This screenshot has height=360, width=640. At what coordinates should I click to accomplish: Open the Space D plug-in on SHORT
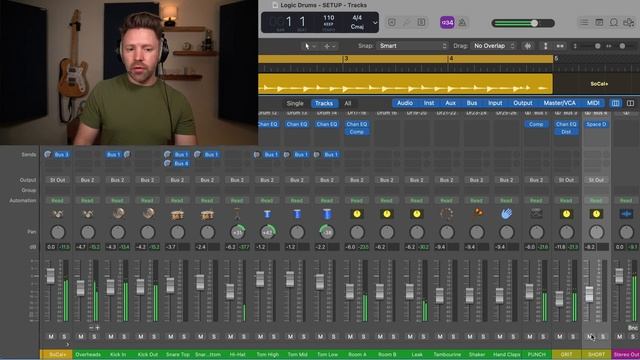(596, 124)
